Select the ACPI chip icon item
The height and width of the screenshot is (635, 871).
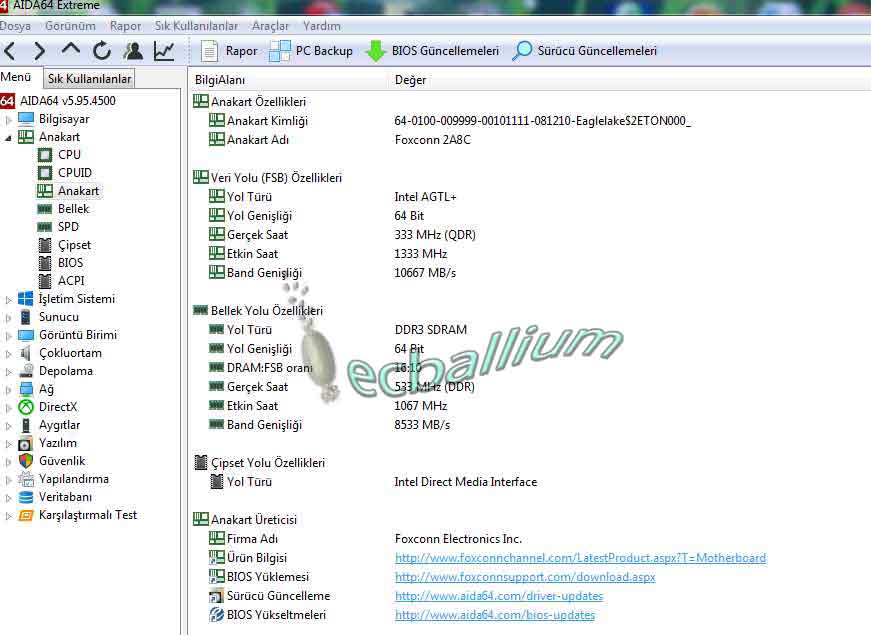click(x=45, y=281)
